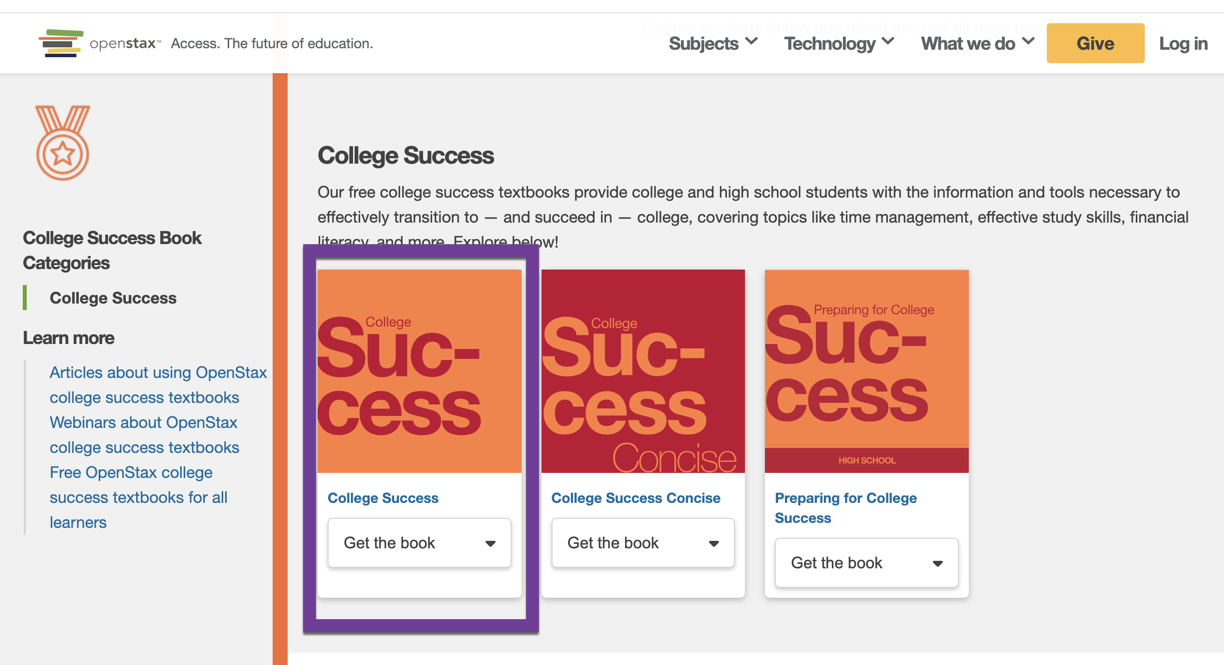Click the OpenStax logo icon

click(62, 43)
